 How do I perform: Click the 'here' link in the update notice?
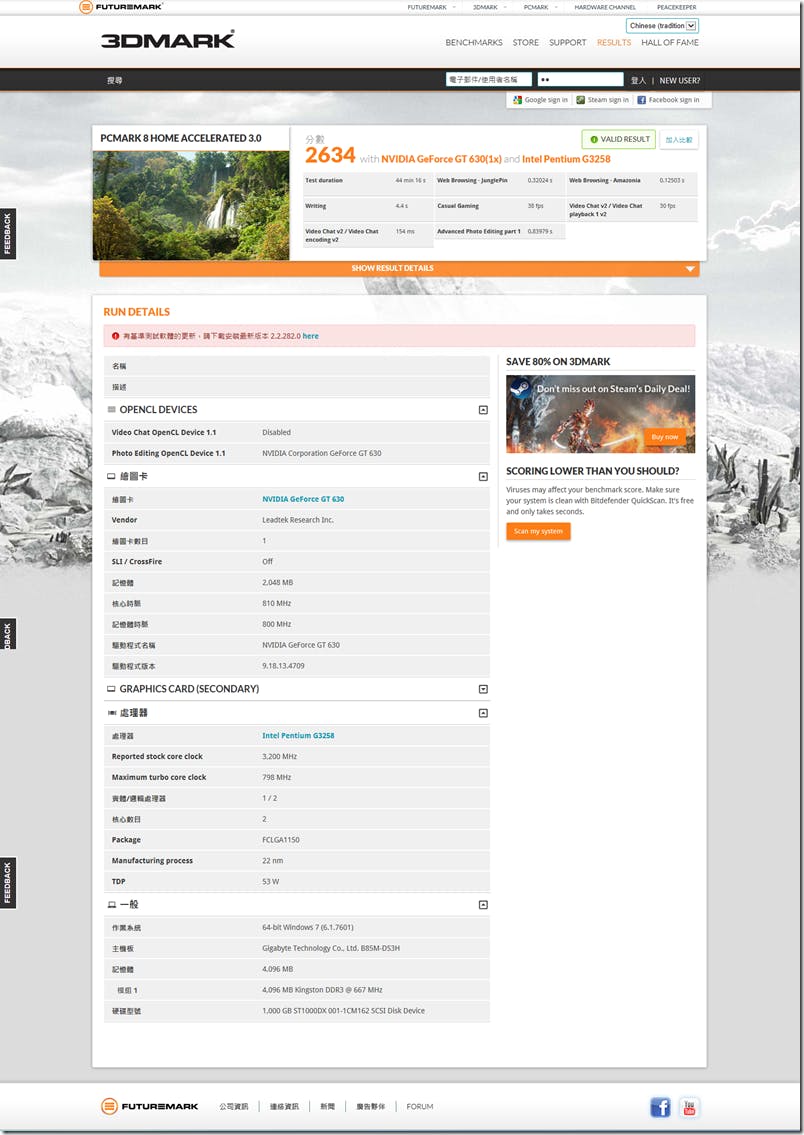coord(310,336)
